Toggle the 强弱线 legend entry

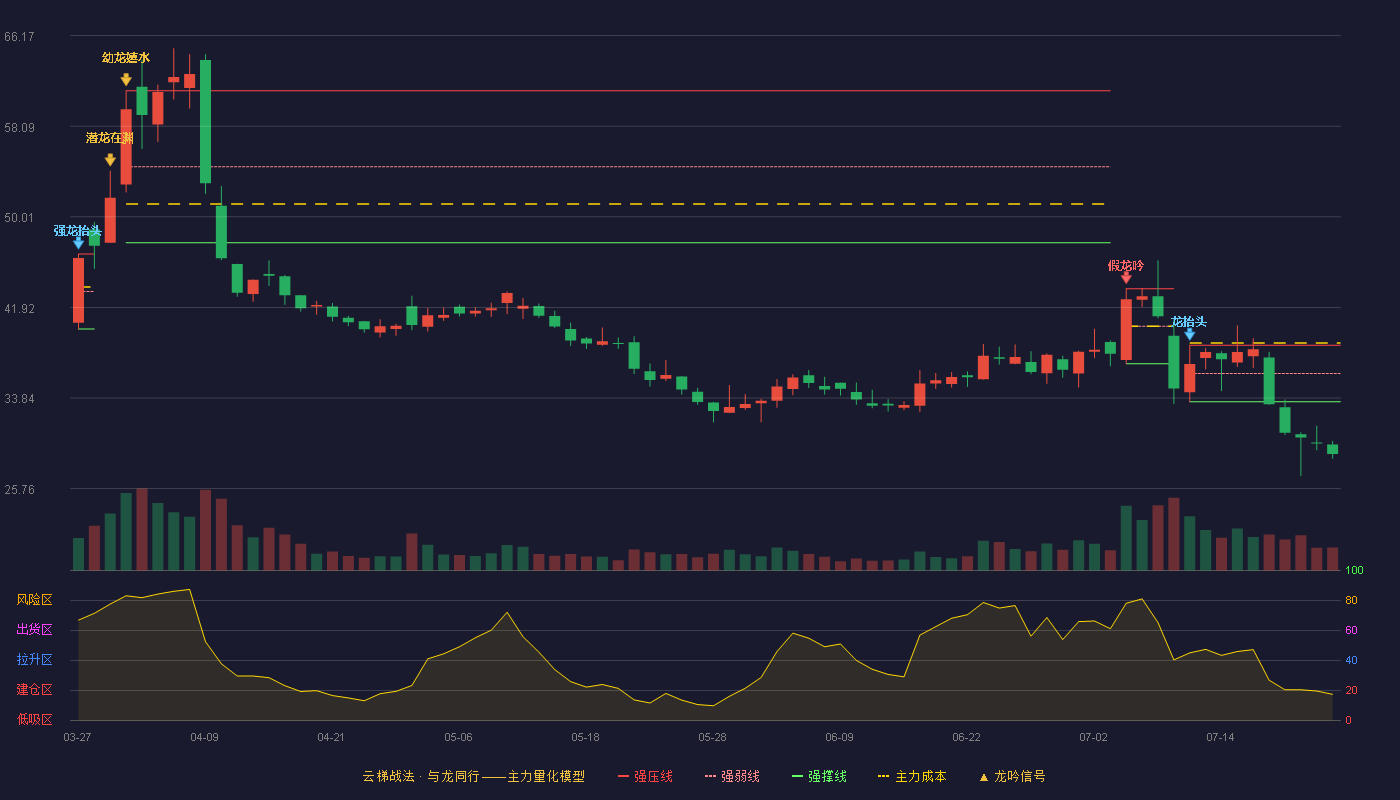coord(732,776)
